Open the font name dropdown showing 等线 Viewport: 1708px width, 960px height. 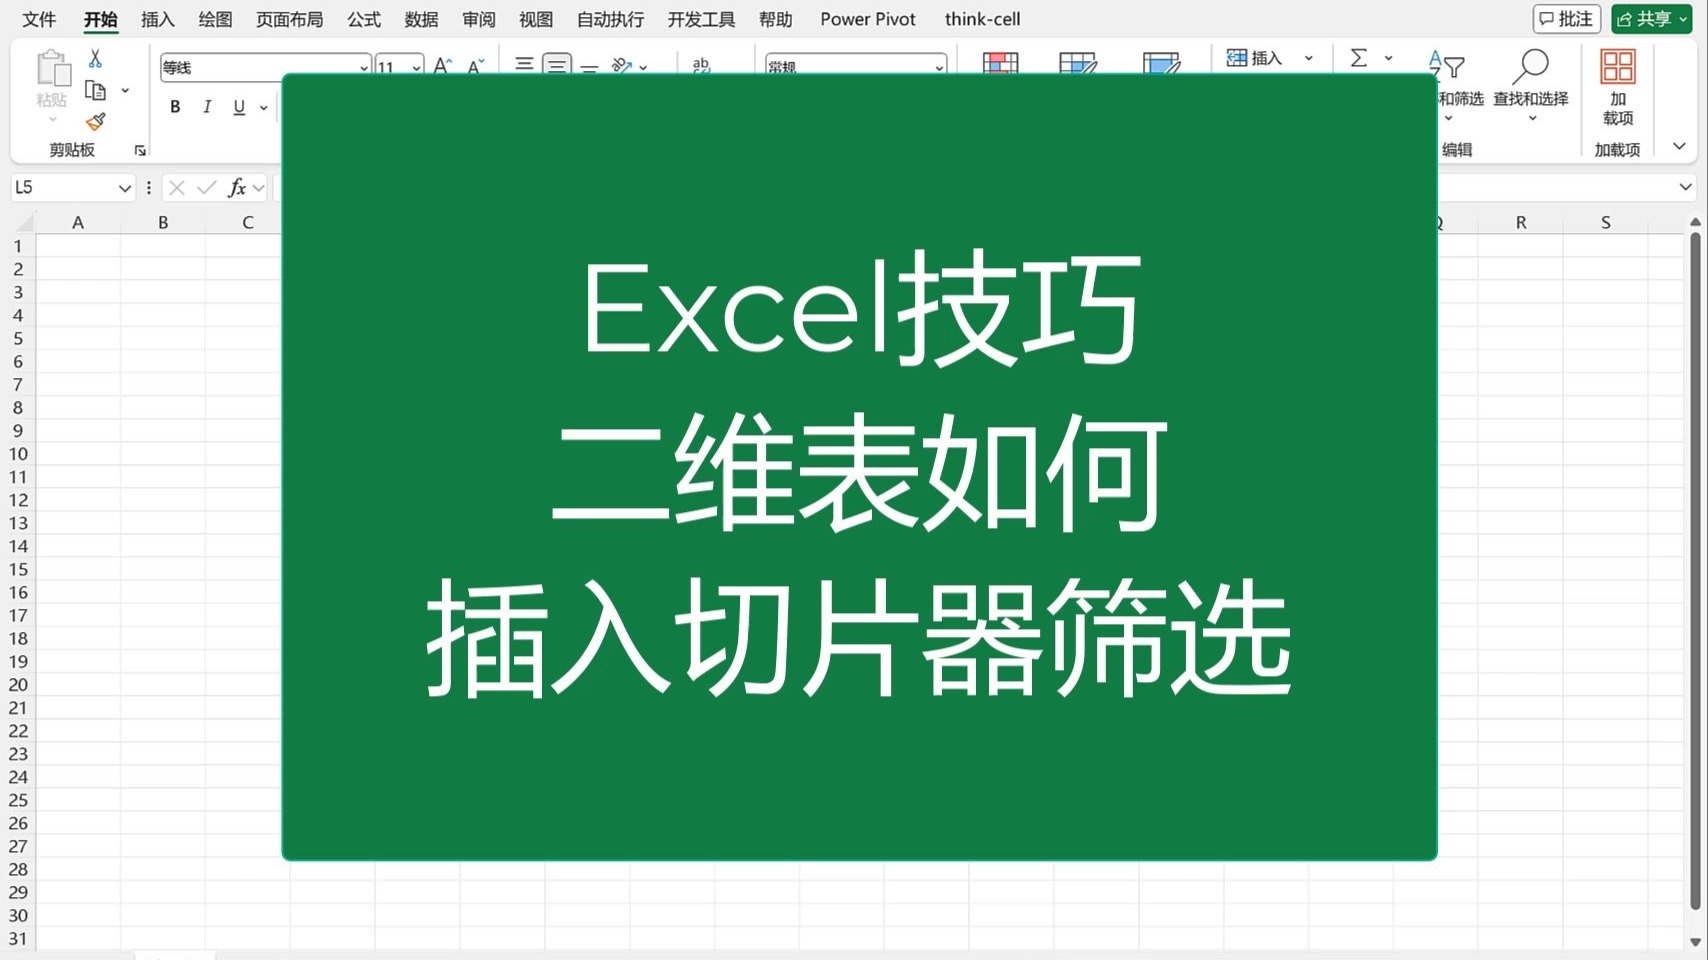point(363,67)
